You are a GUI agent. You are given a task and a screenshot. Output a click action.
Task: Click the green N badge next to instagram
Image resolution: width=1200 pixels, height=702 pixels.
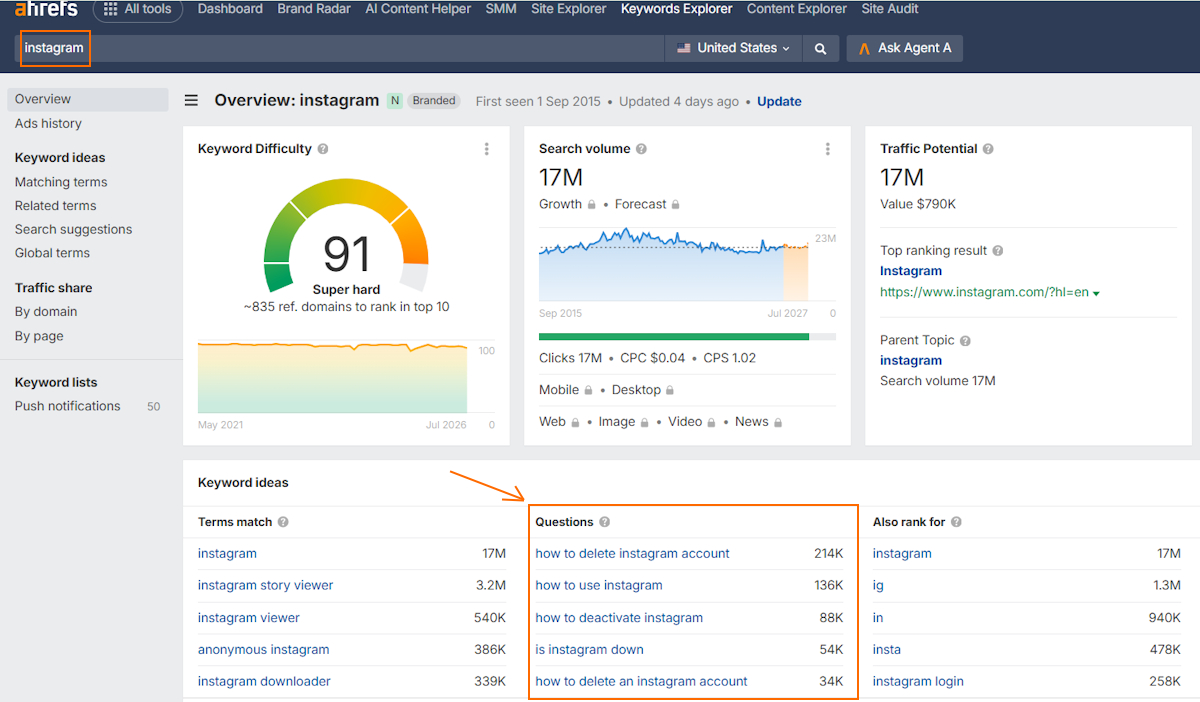click(395, 101)
